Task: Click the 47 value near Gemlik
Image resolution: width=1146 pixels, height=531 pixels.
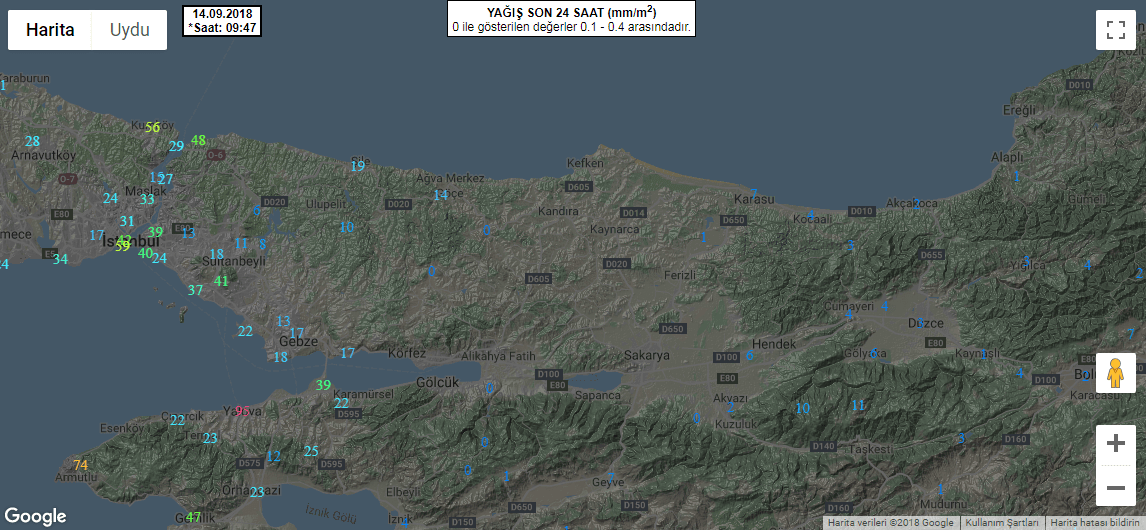Action: click(x=193, y=517)
